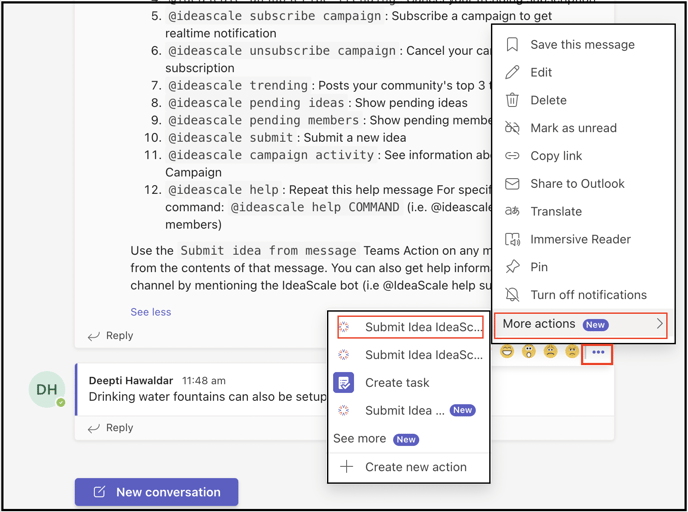React with the laughing emoji
This screenshot has height=512, width=688.
point(507,351)
